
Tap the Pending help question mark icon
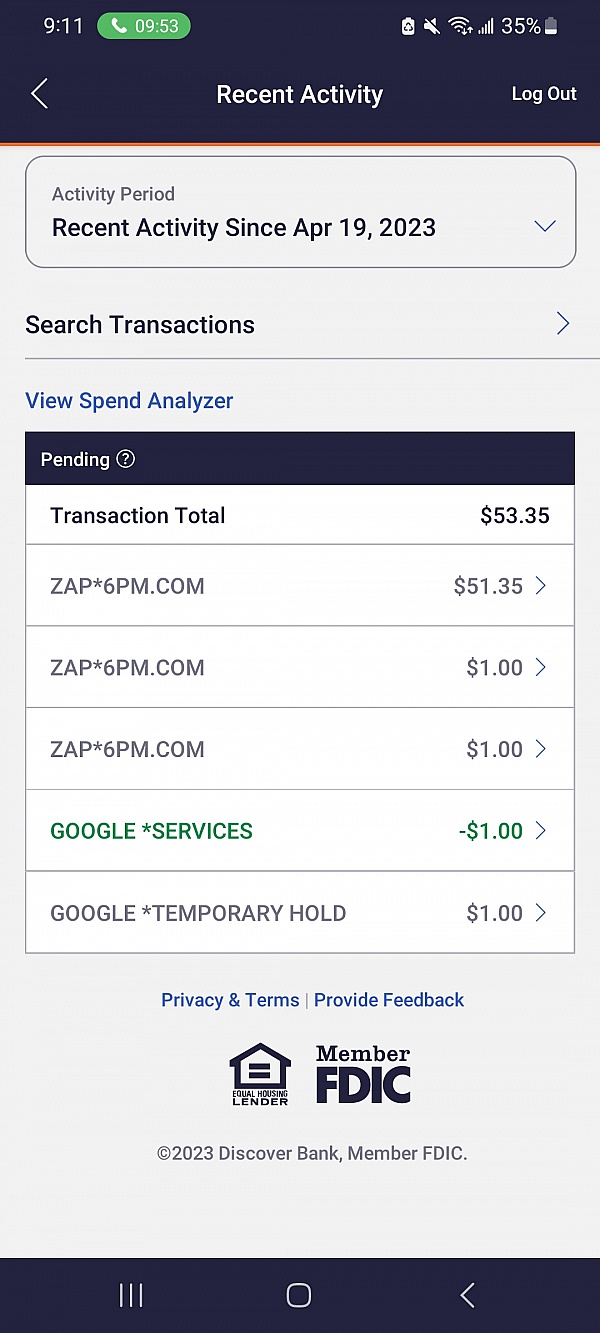point(125,459)
